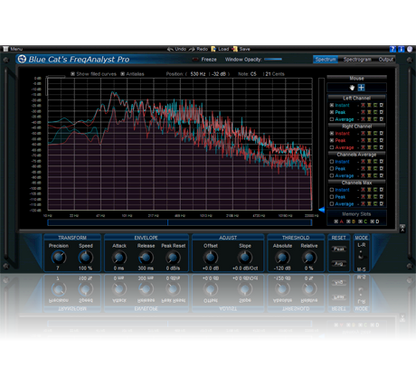Store Right Channel Instant to slot A

(363, 133)
